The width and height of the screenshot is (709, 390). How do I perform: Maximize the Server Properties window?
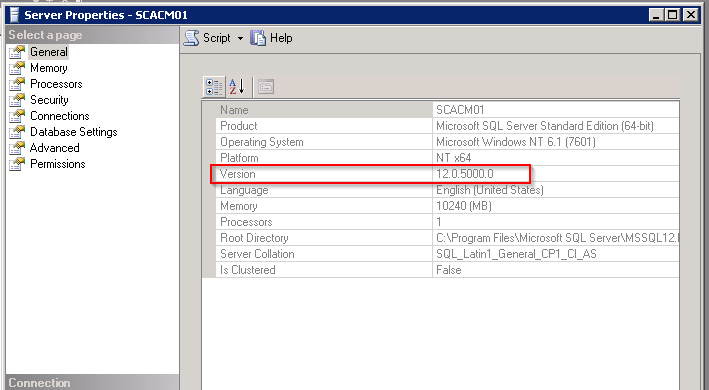(x=673, y=15)
